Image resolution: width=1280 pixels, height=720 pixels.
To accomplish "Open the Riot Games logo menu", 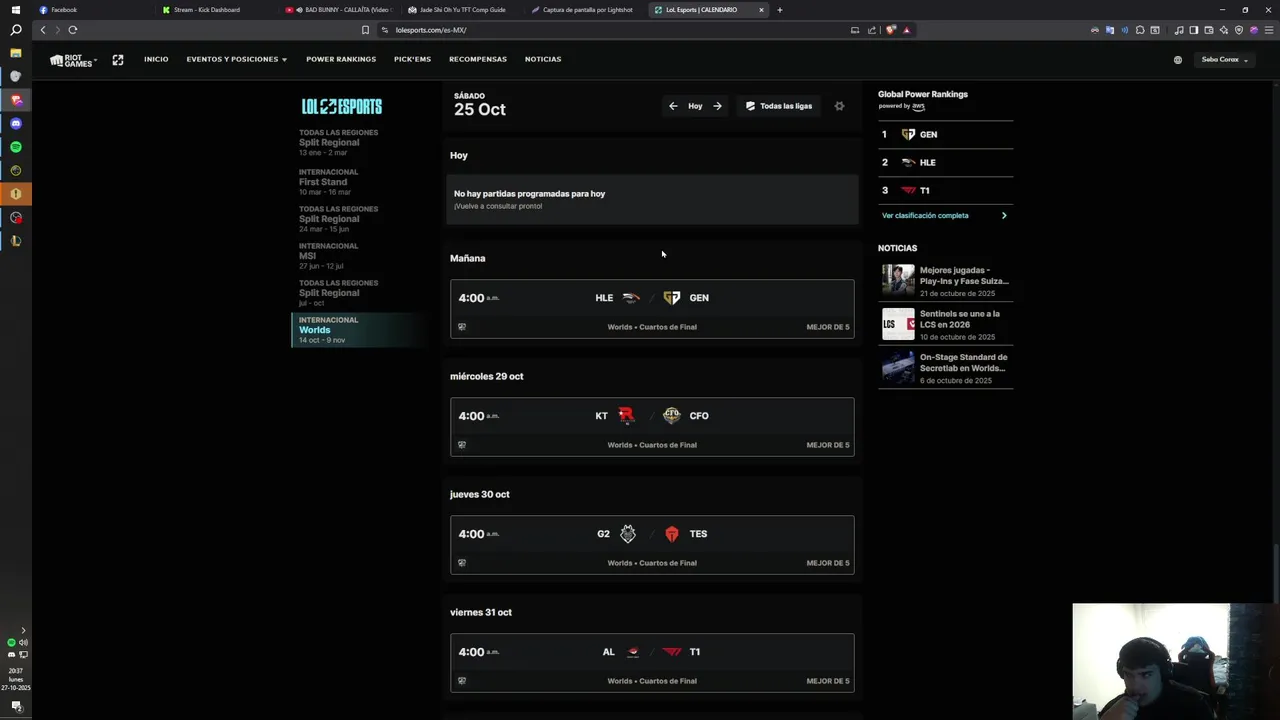I will click(x=72, y=60).
